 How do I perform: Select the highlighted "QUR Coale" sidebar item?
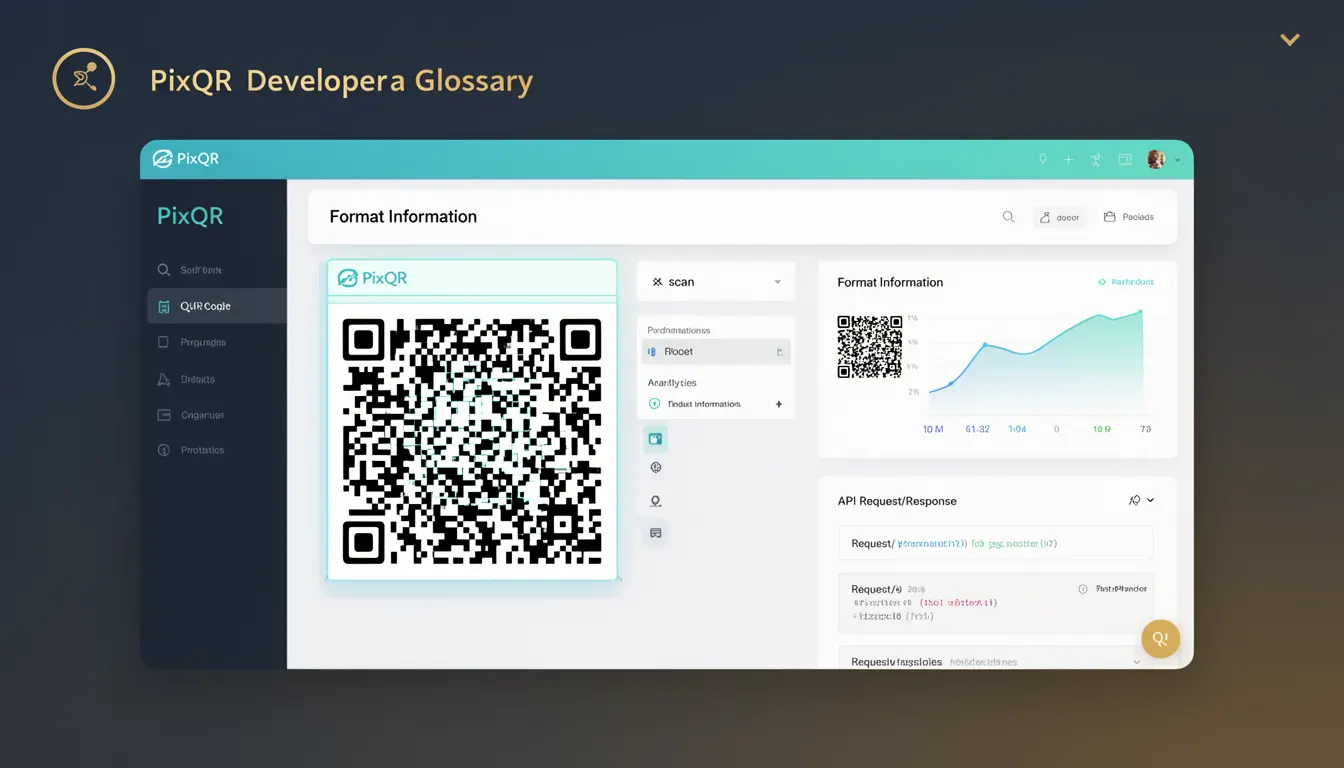point(217,306)
